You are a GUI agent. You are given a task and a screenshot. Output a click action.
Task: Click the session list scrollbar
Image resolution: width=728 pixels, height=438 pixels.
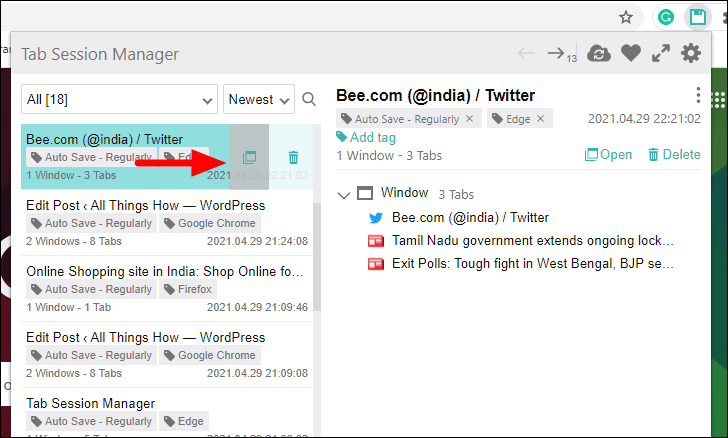click(317, 256)
